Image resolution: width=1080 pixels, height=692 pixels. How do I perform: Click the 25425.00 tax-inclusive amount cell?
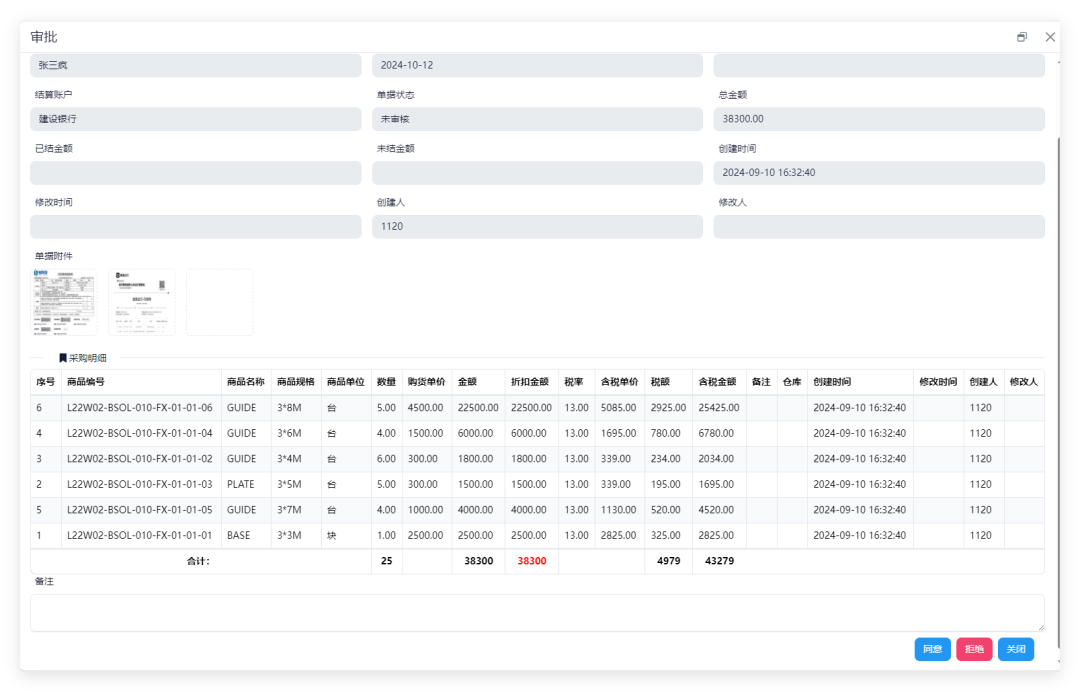[718, 408]
